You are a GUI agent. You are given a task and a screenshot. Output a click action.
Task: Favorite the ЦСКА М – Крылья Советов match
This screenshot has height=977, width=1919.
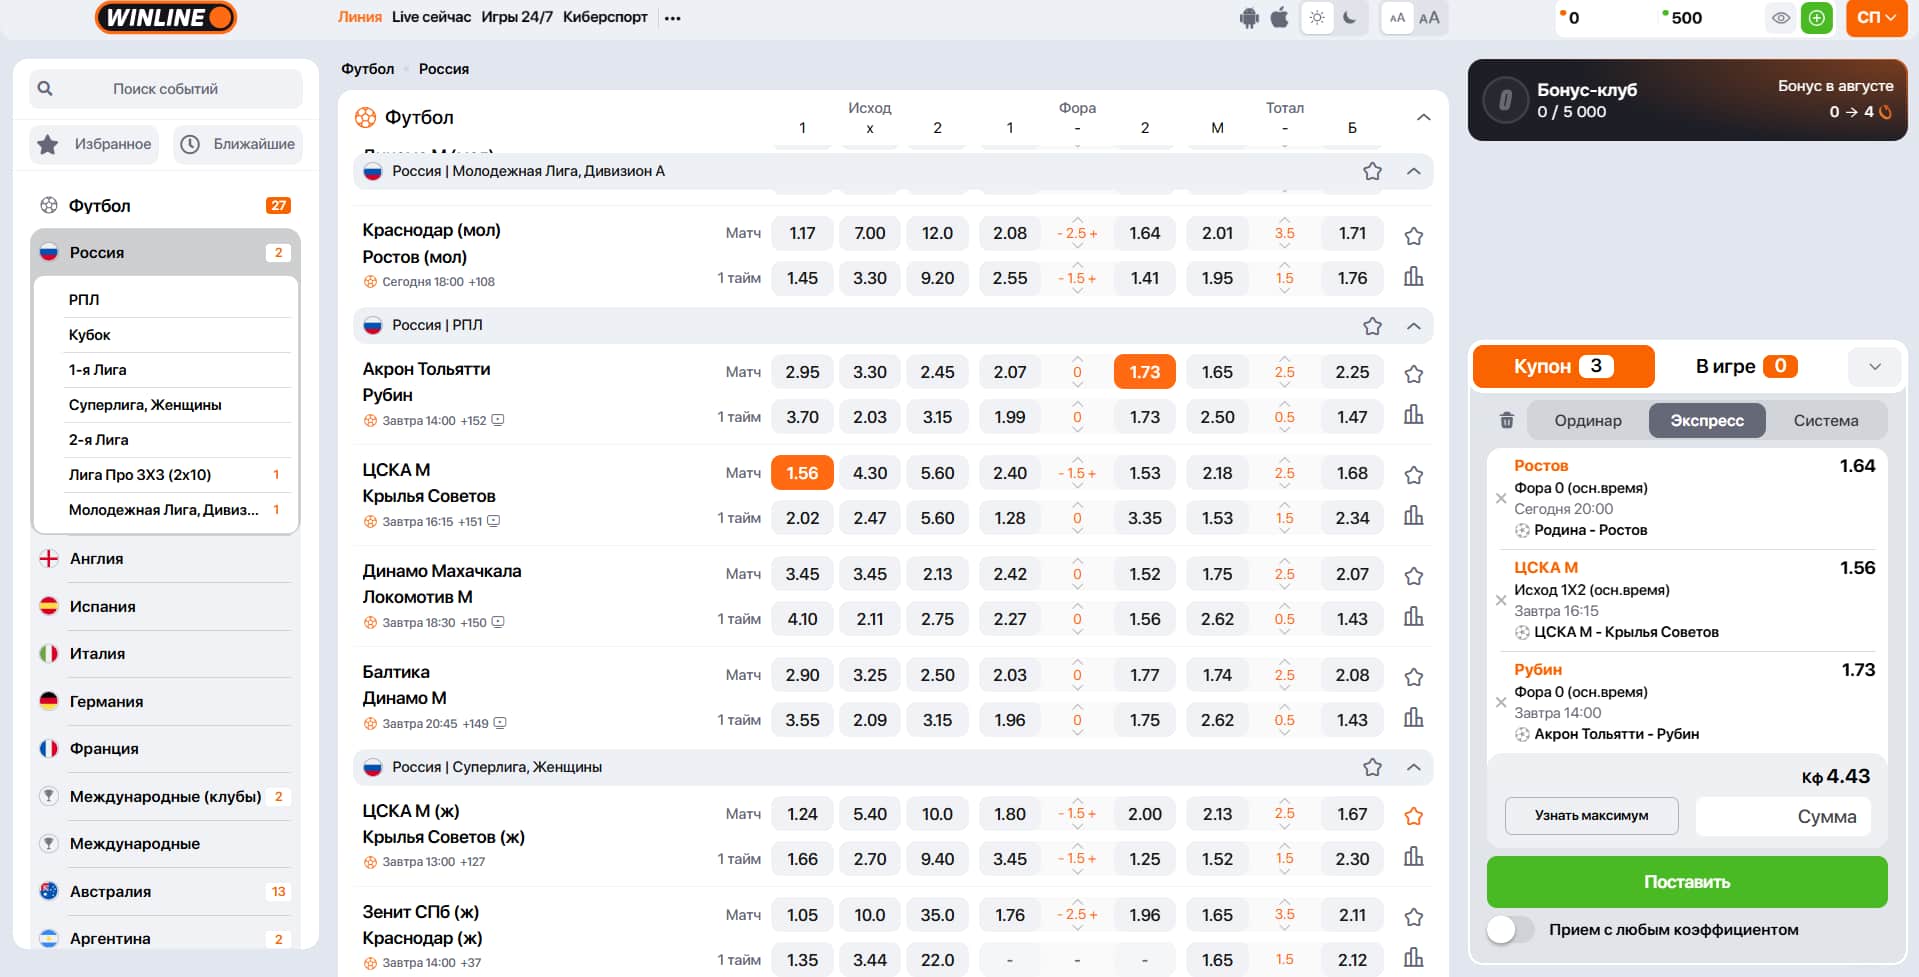(1413, 475)
